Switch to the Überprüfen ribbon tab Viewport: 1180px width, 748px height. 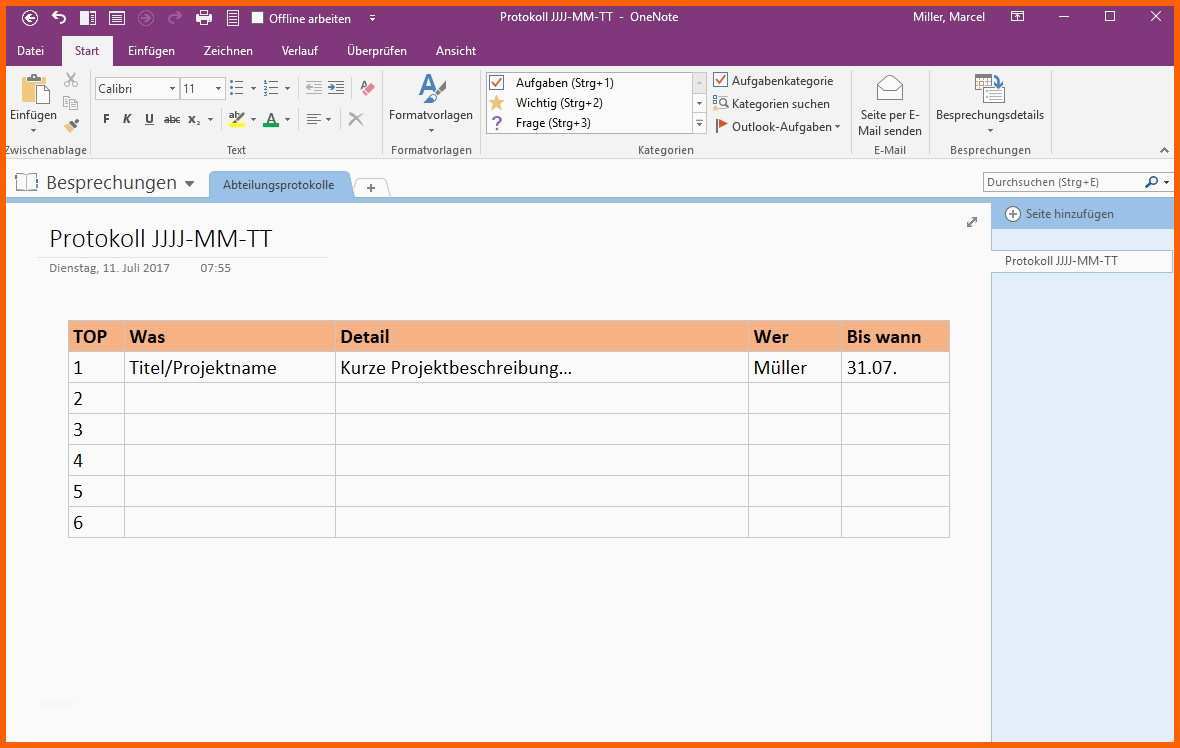[377, 51]
